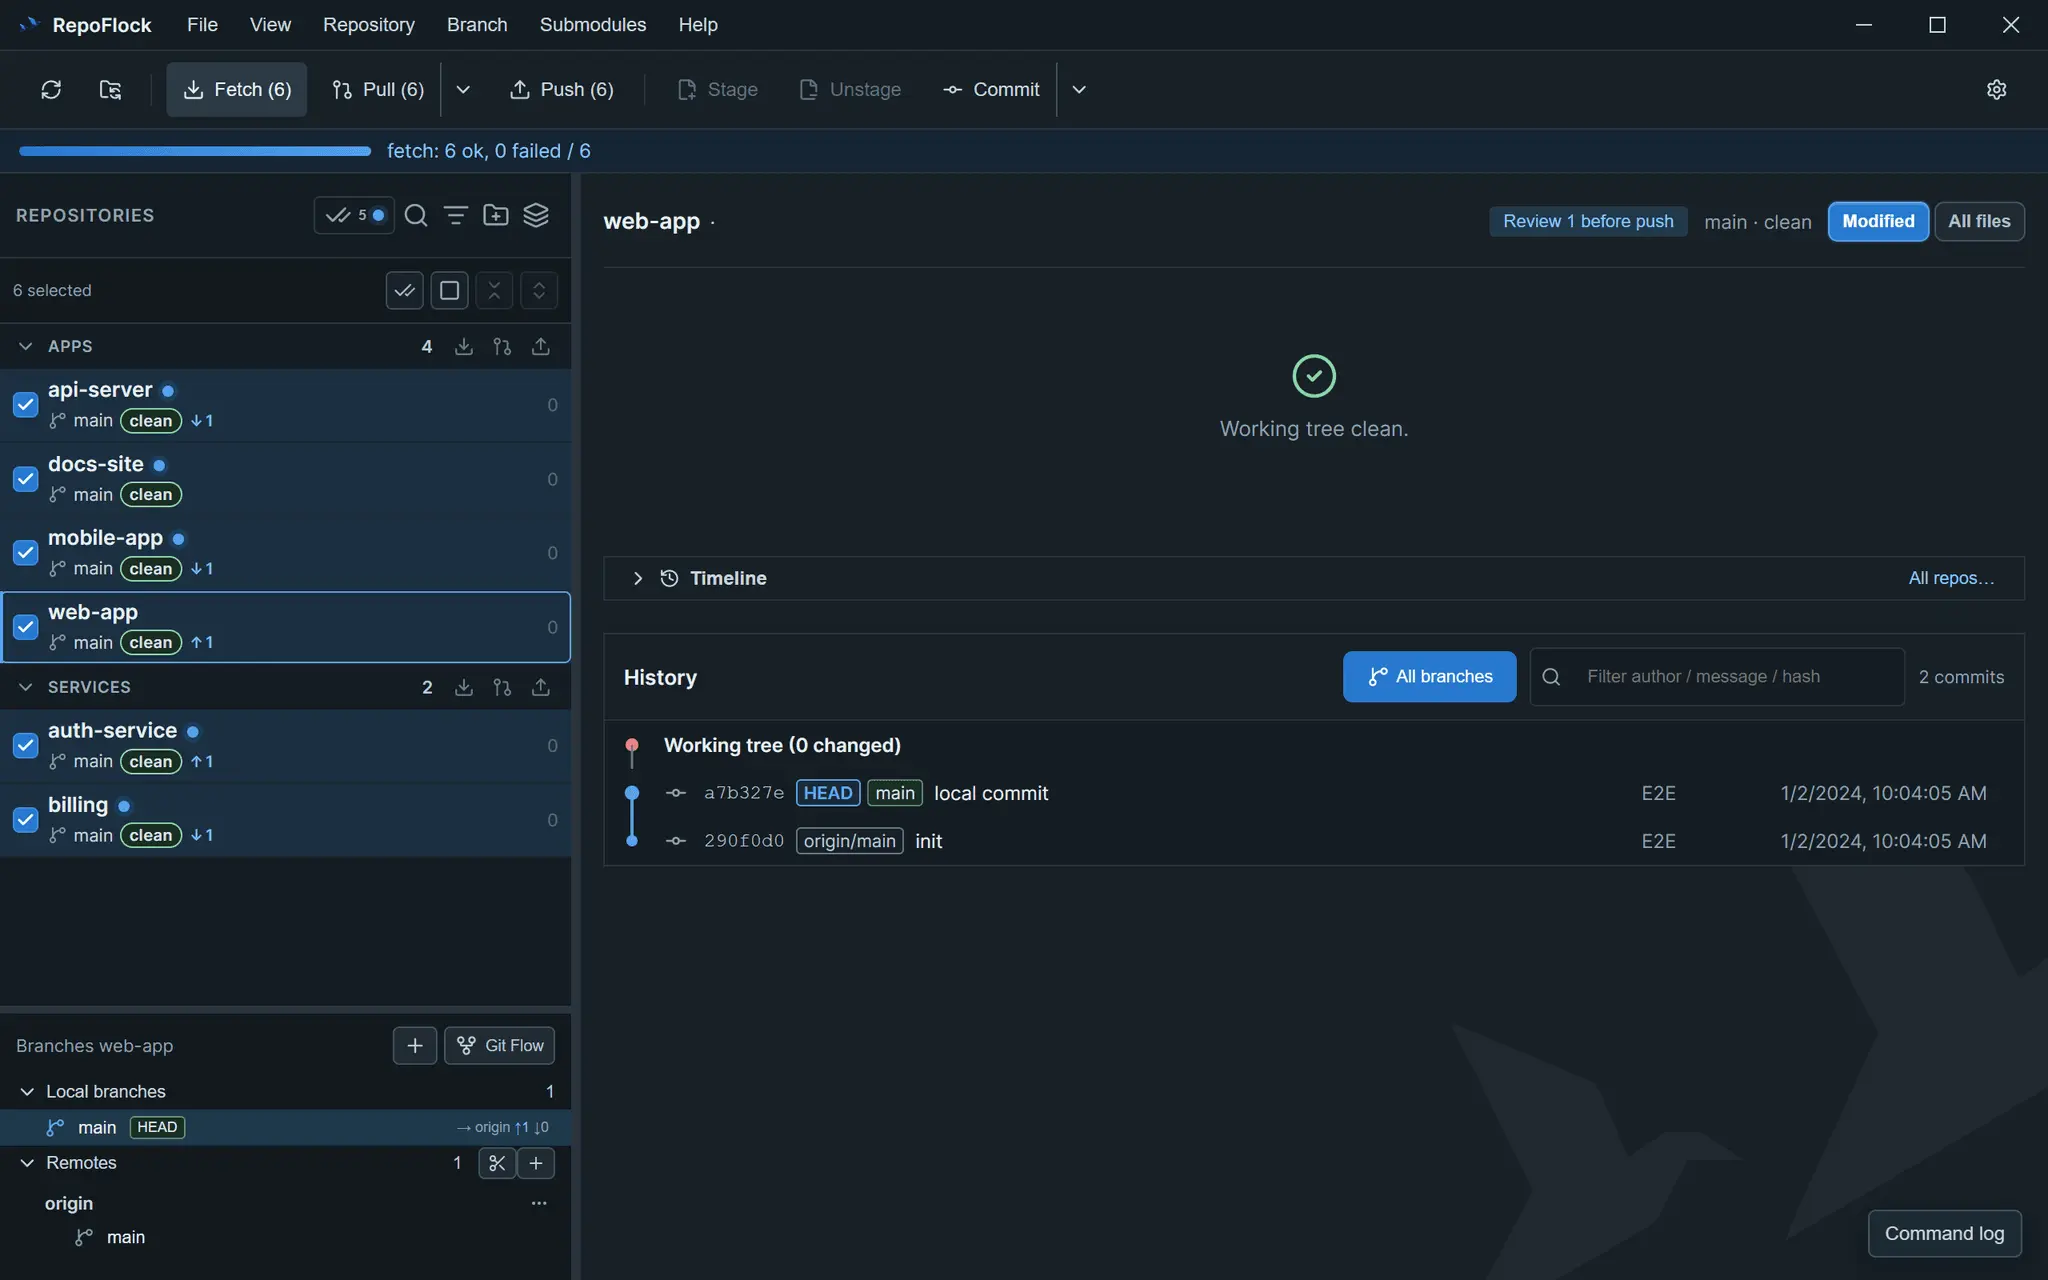Open the settings gear icon

pyautogui.click(x=1996, y=90)
